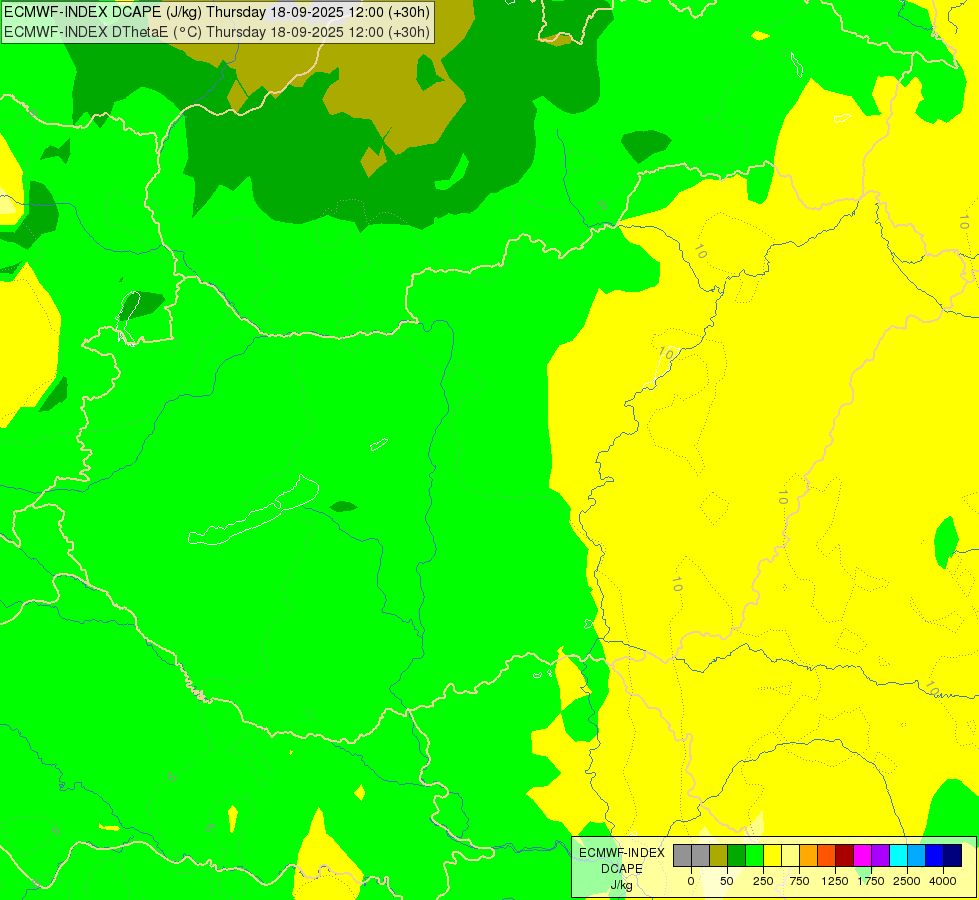The width and height of the screenshot is (979, 900).
Task: Click the legend value 1750
Action: click(x=871, y=881)
